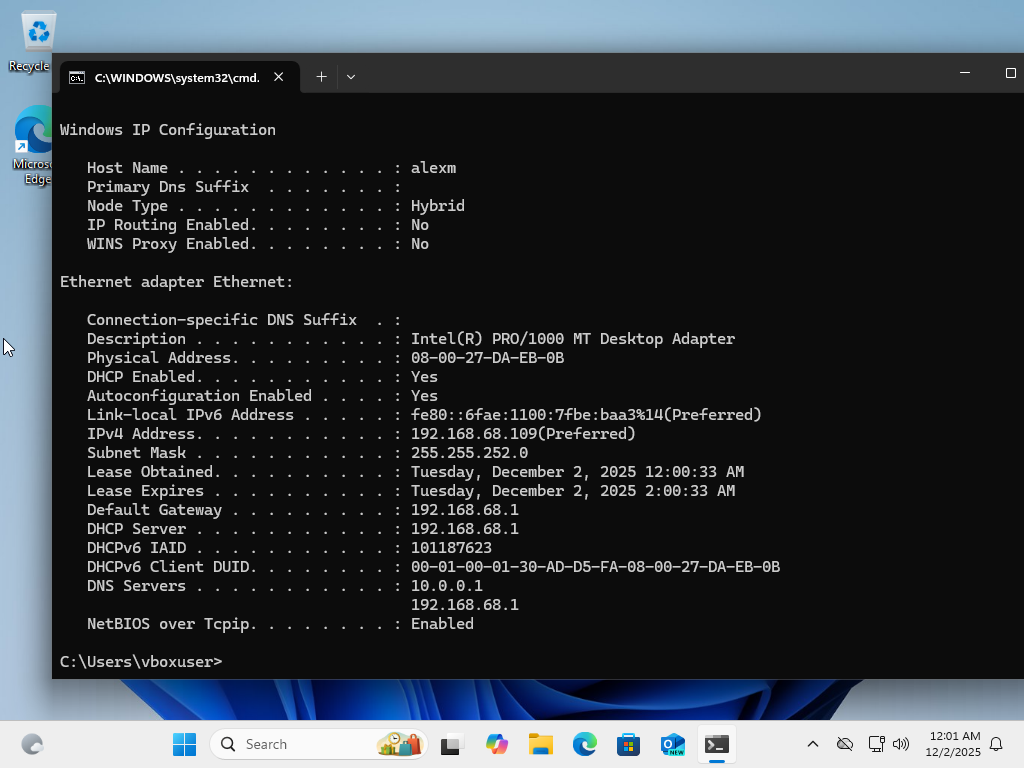Open the Start menu

(184, 744)
